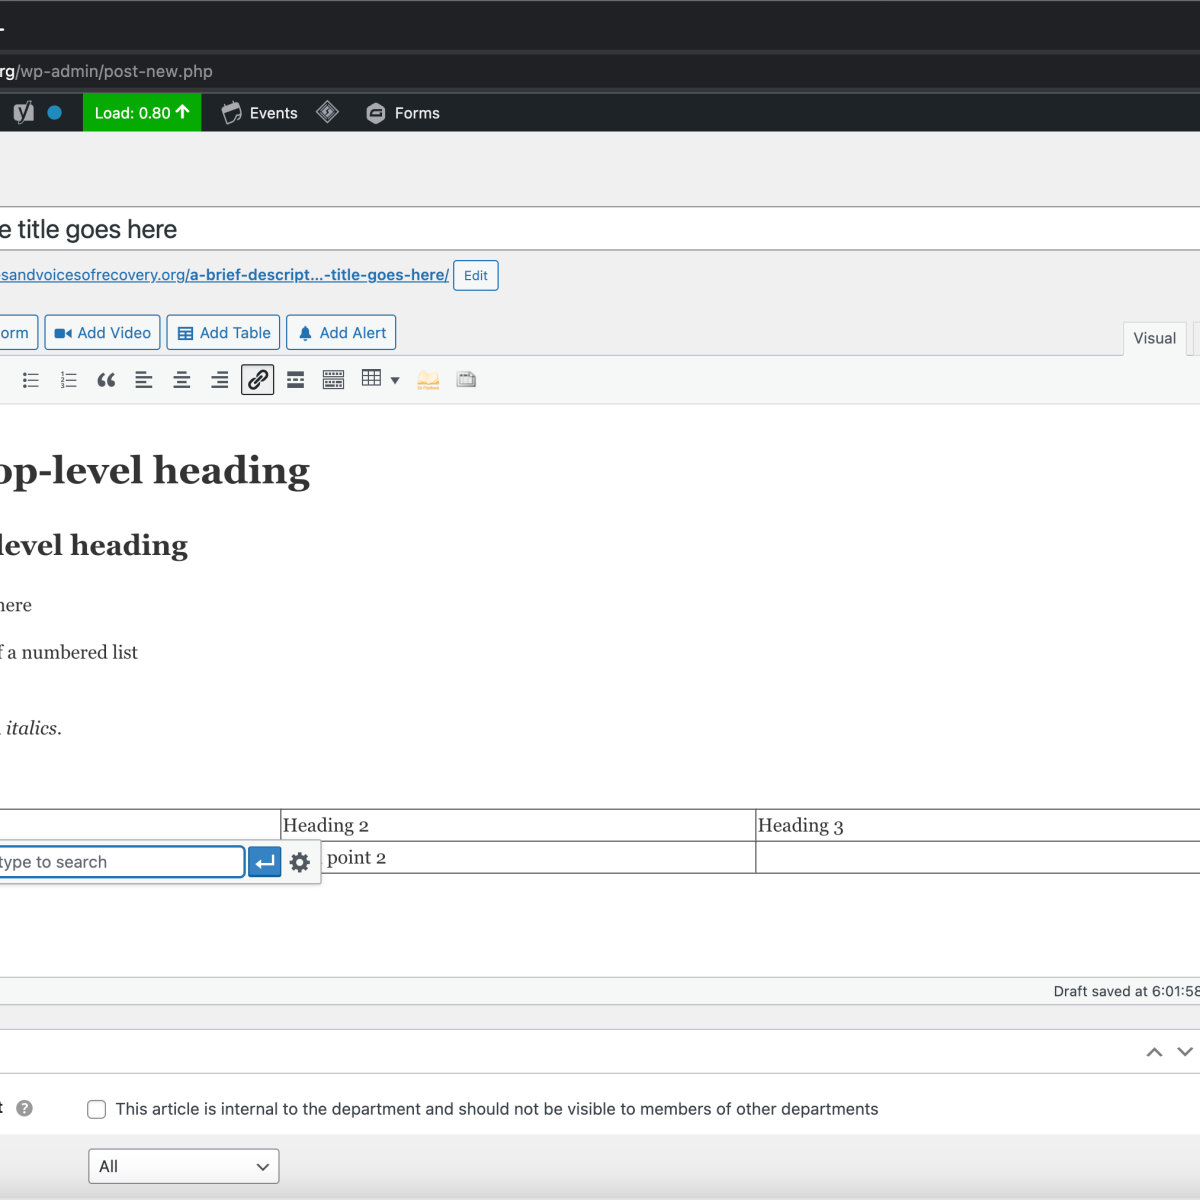Click the bulleted list icon

[31, 380]
